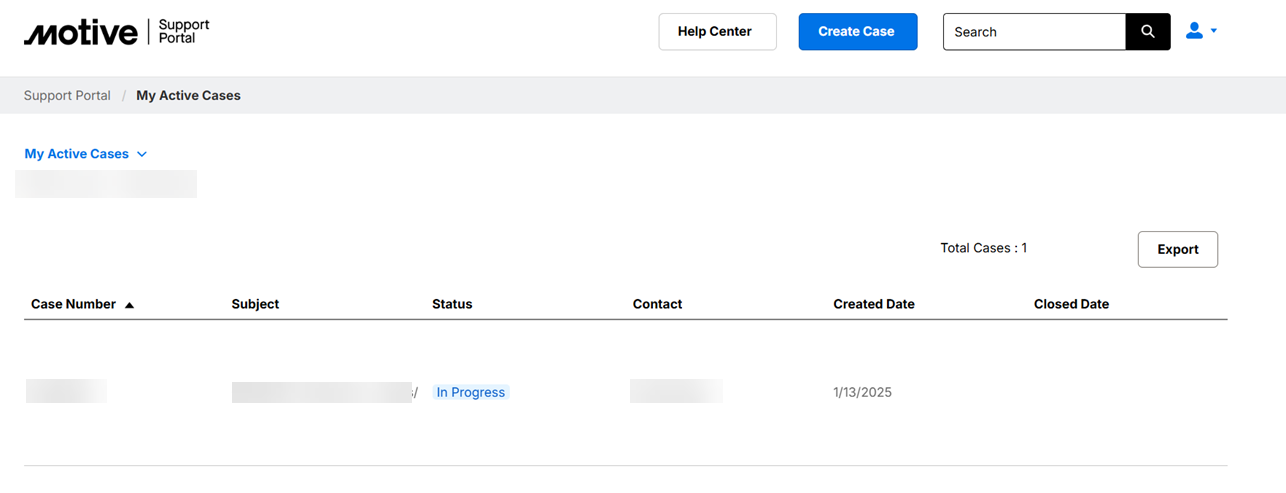
Task: Sort by the Status column header
Action: pyautogui.click(x=452, y=304)
